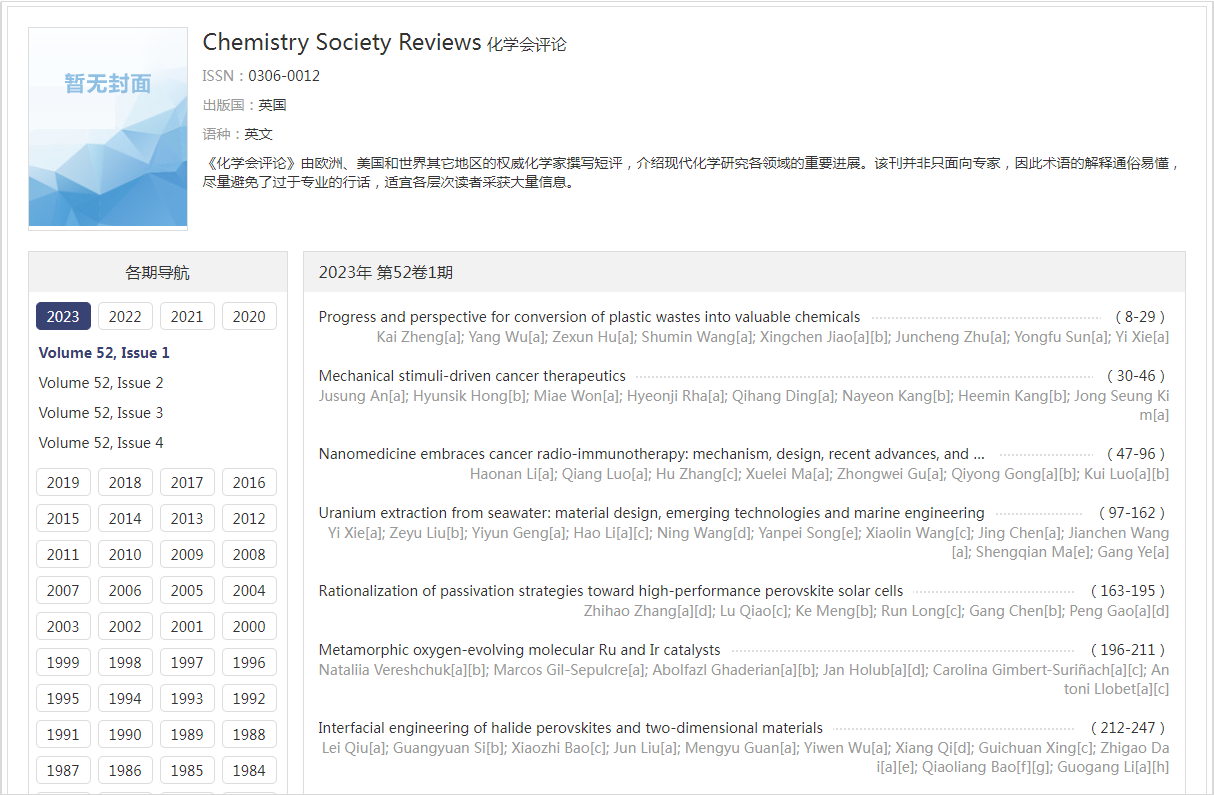1214x795 pixels.
Task: Choose the 2019 year button
Action: 63,482
